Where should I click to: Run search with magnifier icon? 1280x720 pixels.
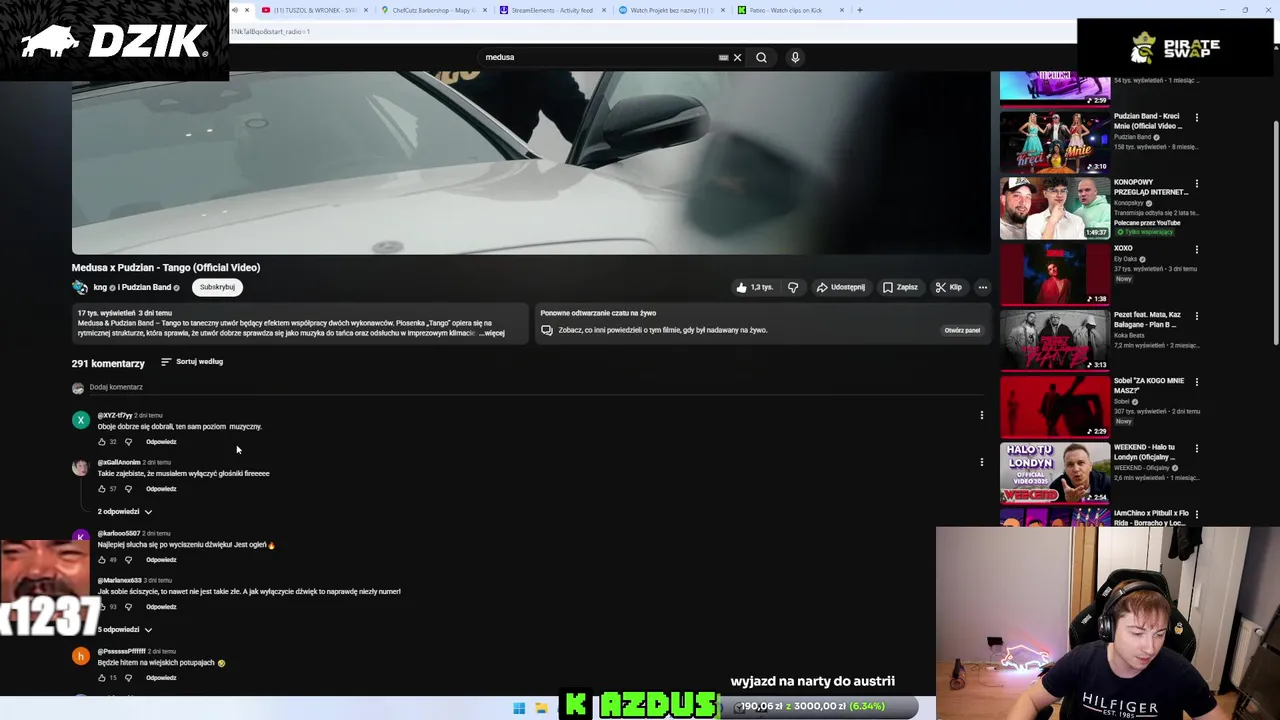[x=761, y=57]
